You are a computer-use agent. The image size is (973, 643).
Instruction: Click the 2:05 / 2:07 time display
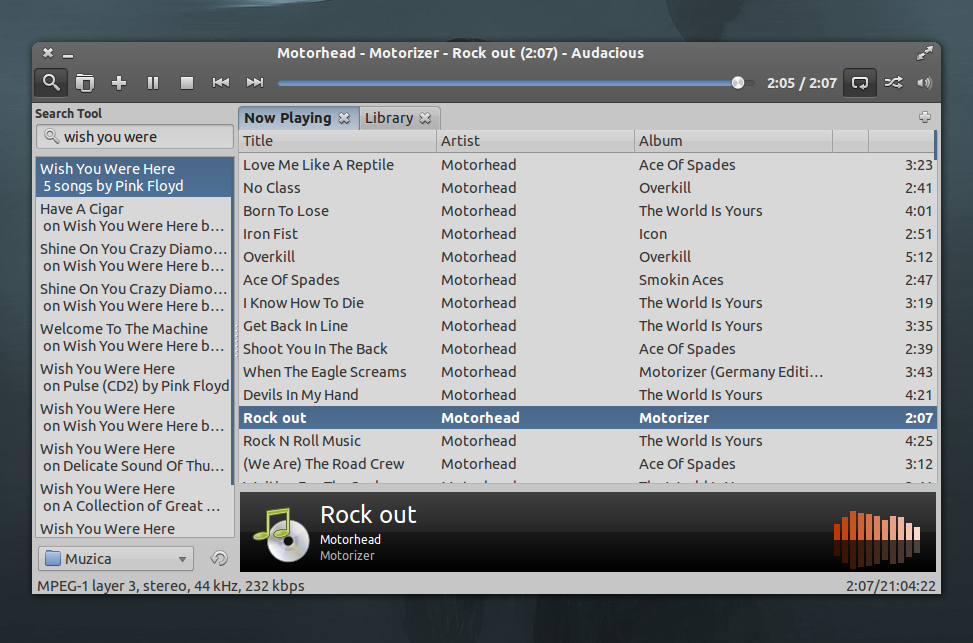(x=801, y=83)
